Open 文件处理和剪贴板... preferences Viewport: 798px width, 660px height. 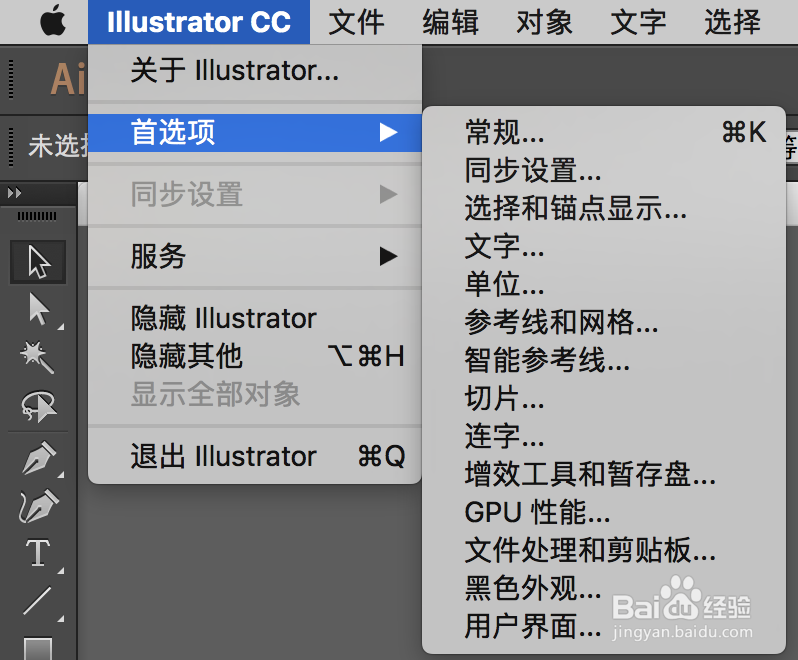coord(604,550)
